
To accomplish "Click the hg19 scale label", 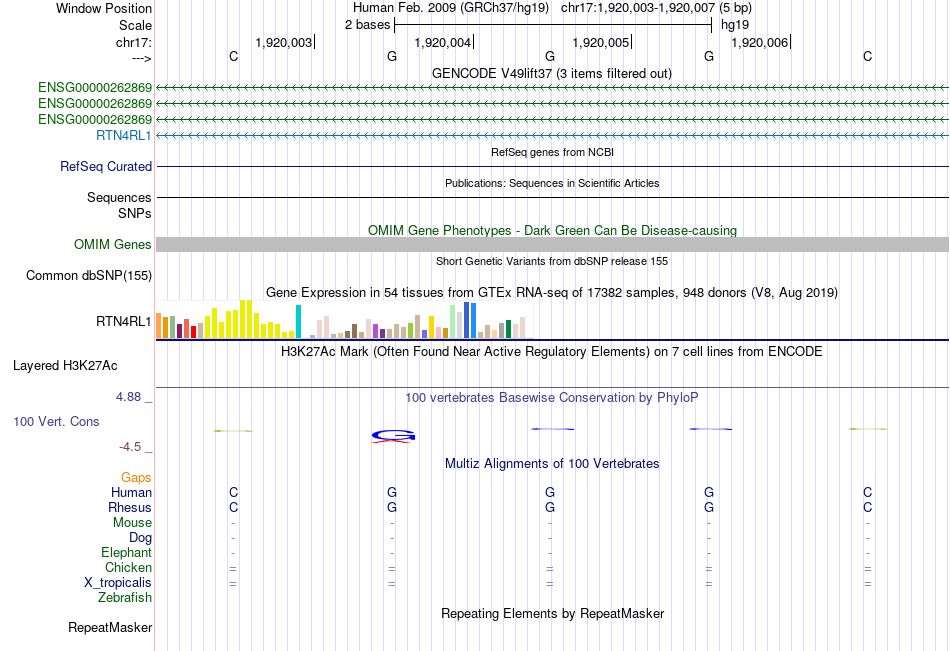I will (x=735, y=25).
